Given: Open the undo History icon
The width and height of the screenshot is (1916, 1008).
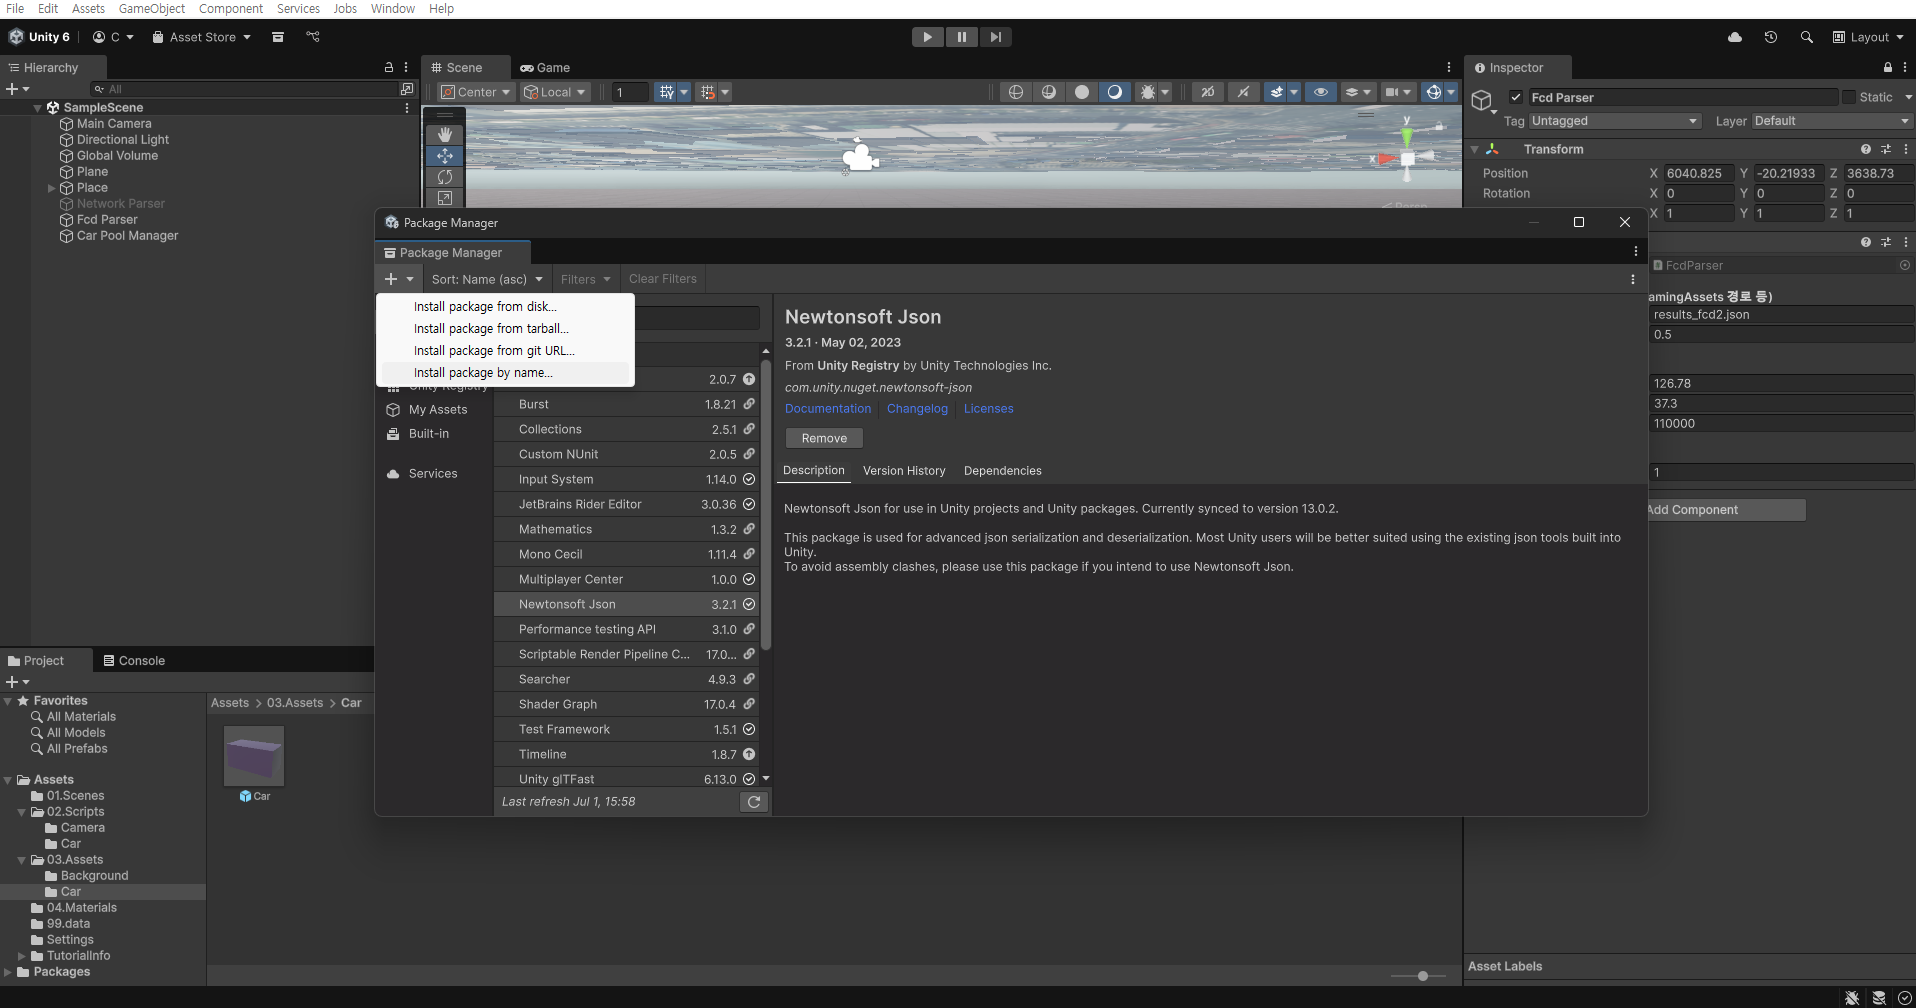Looking at the screenshot, I should 1771,37.
